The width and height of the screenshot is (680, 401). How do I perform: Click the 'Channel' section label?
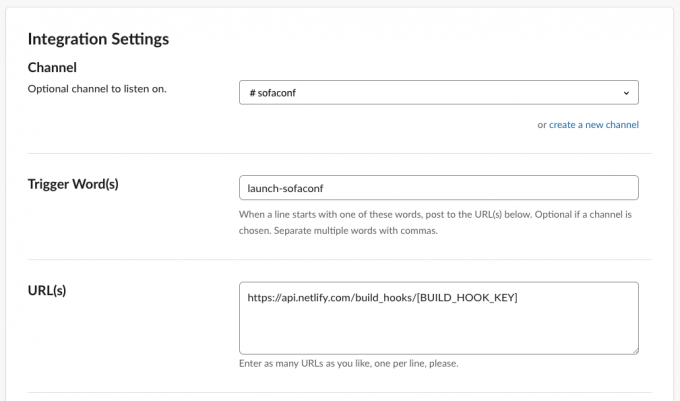pos(52,68)
